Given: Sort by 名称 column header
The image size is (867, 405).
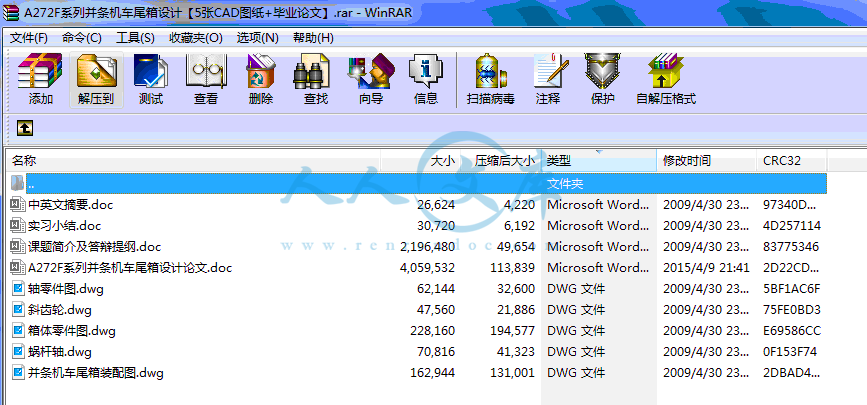Looking at the screenshot, I should point(192,161).
